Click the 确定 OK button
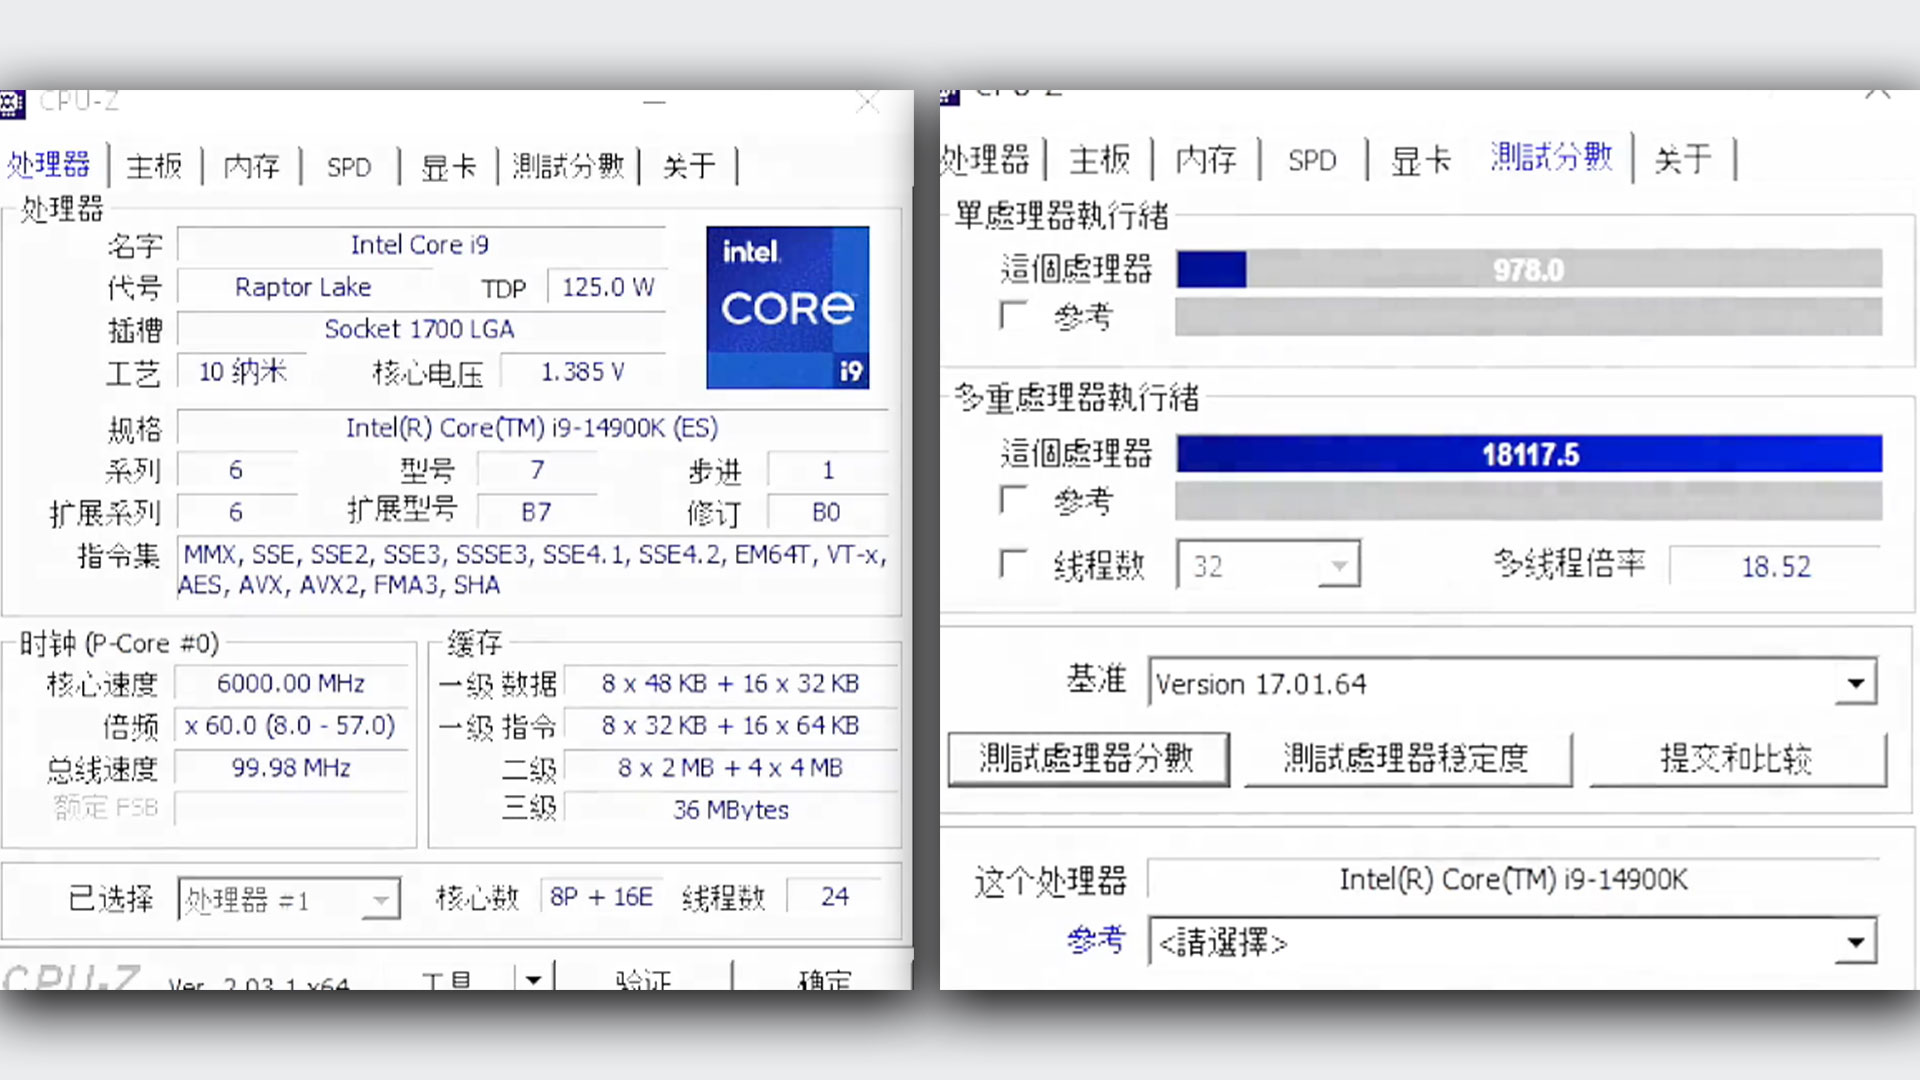The height and width of the screenshot is (1080, 1920). tap(824, 978)
